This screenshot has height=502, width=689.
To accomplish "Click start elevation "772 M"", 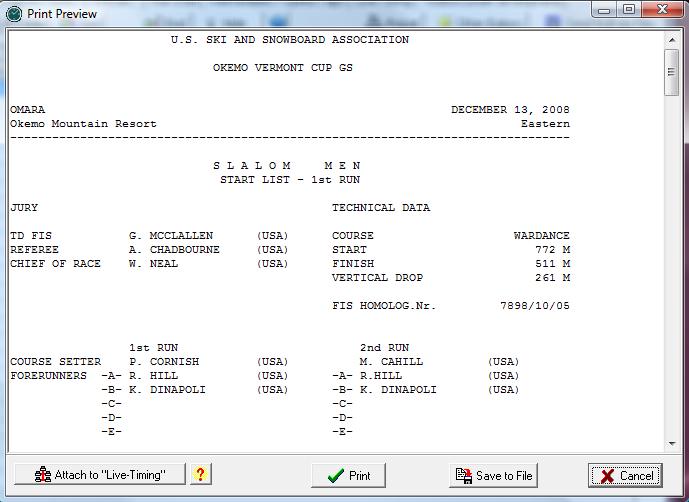I will click(x=552, y=250).
